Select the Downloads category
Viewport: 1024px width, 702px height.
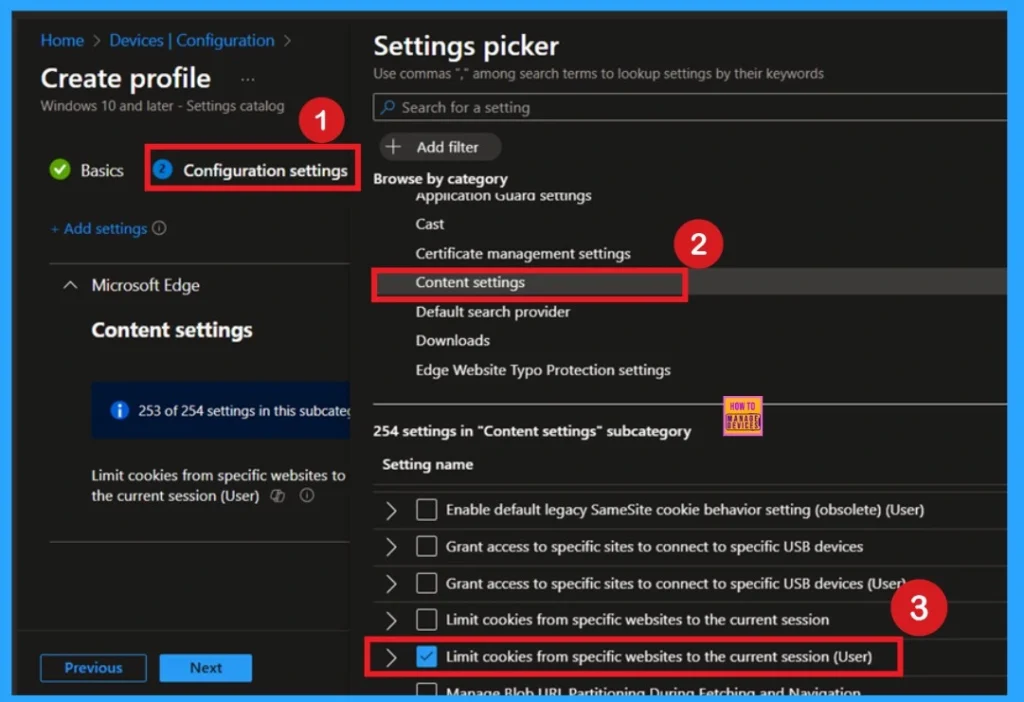point(453,340)
